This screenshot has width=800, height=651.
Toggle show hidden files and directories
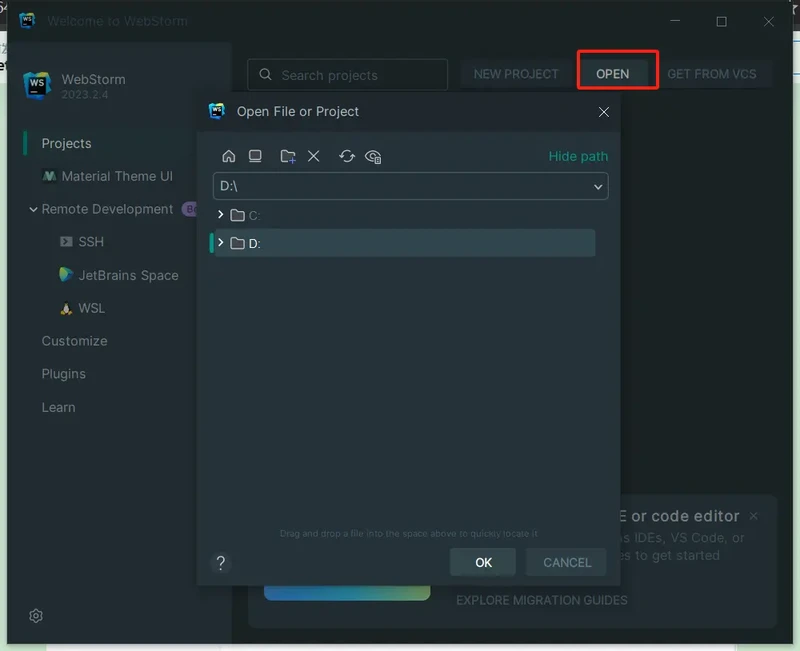tap(373, 156)
